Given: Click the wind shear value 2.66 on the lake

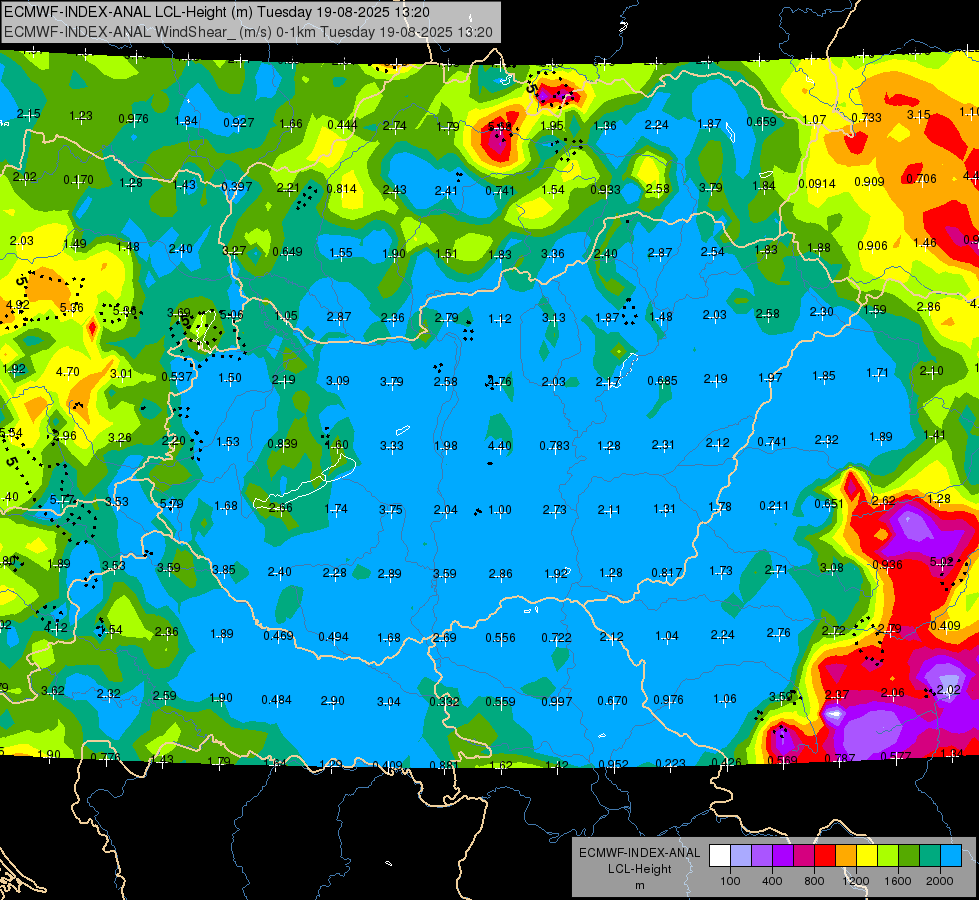Looking at the screenshot, I should 280,508.
